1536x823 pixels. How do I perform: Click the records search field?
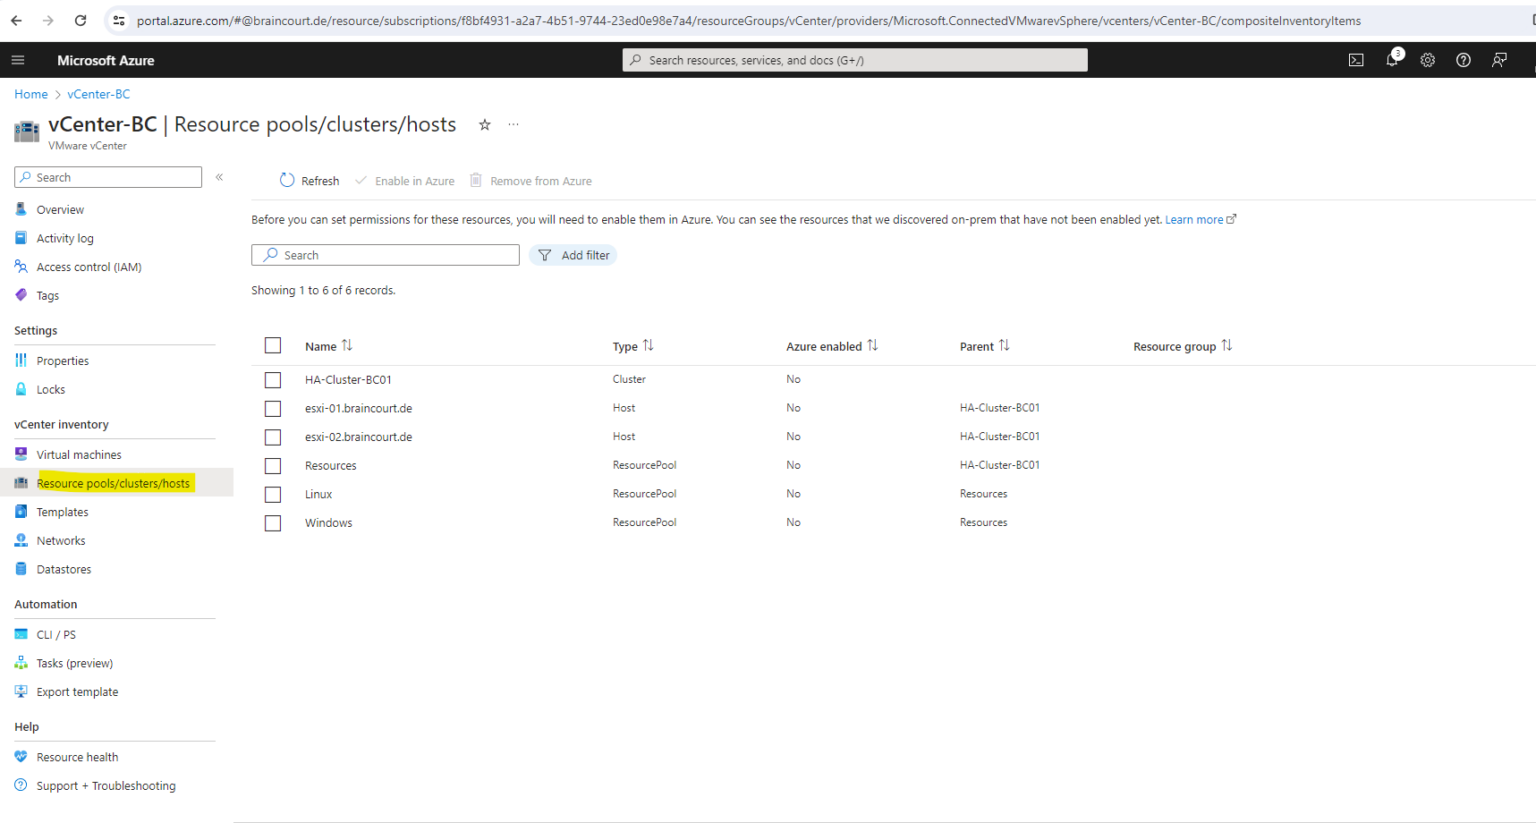tap(385, 254)
